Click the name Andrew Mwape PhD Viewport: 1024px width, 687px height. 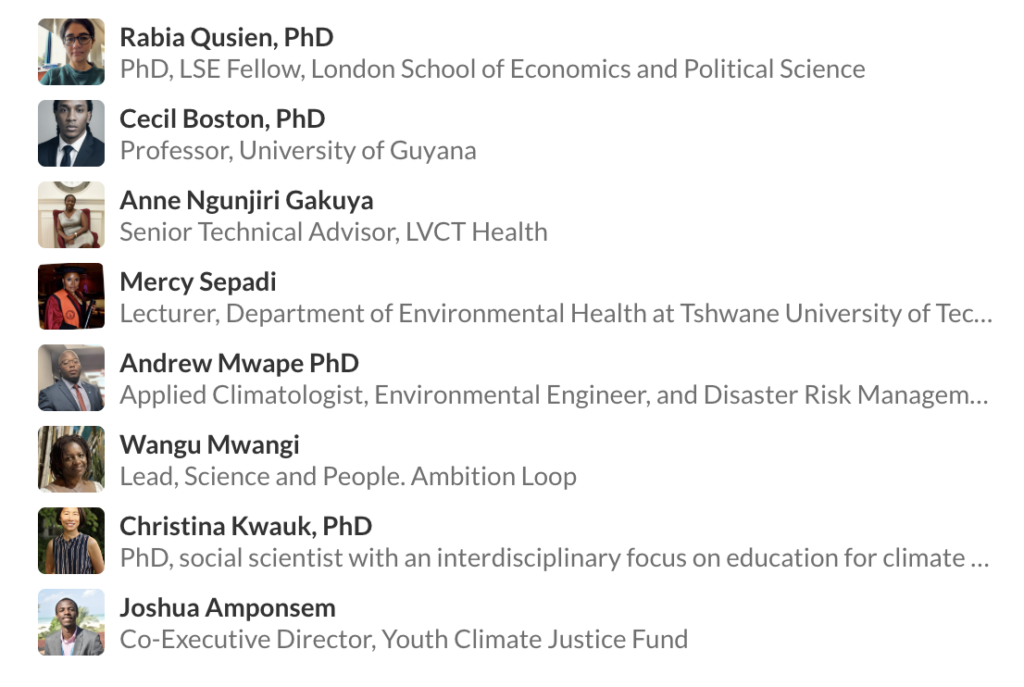click(239, 363)
